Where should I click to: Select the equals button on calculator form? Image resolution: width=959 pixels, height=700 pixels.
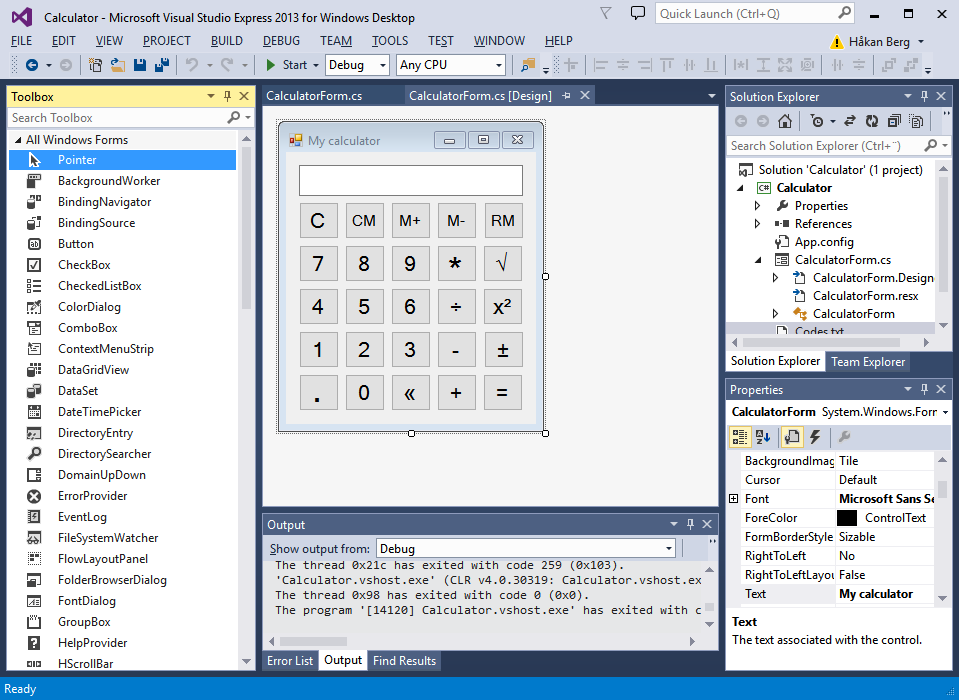[x=503, y=392]
